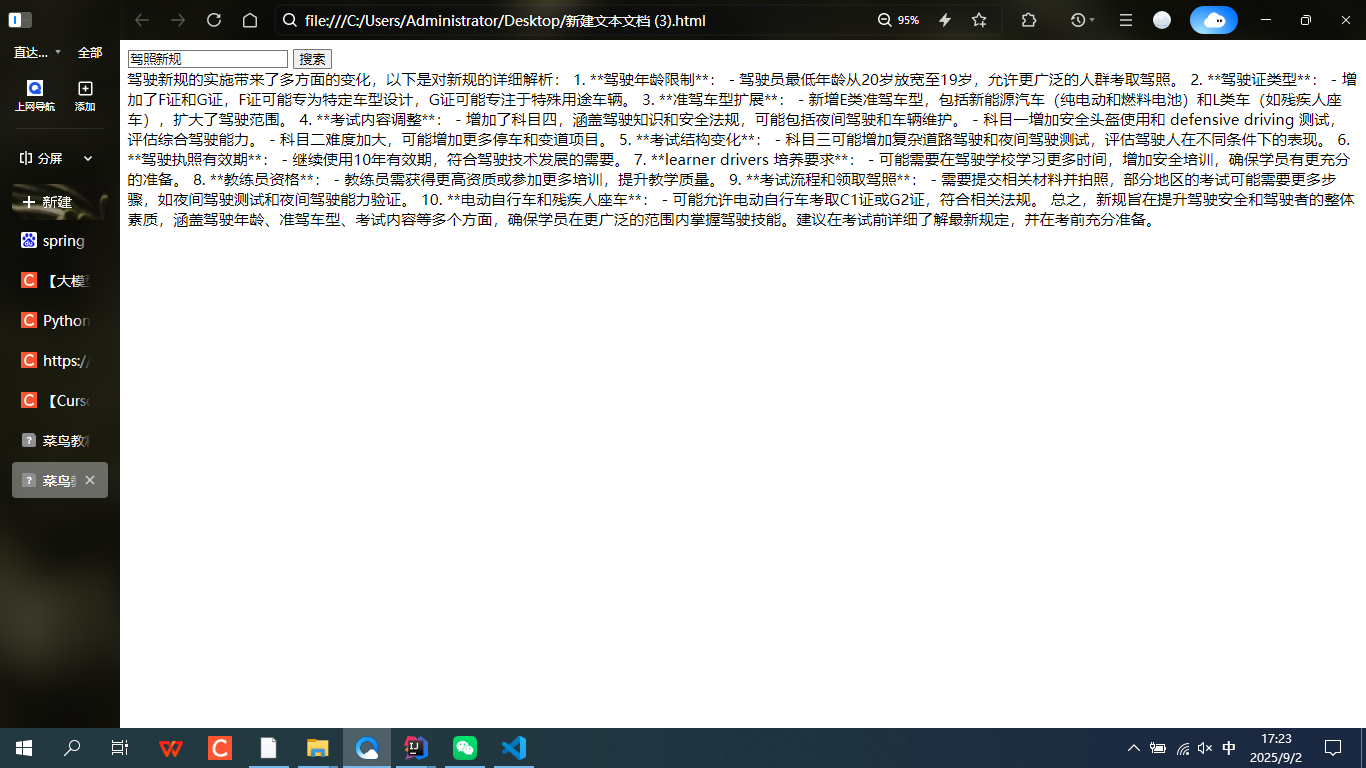Image resolution: width=1366 pixels, height=768 pixels.
Task: Switch to the Python CSDN tab
Action: tap(60, 321)
